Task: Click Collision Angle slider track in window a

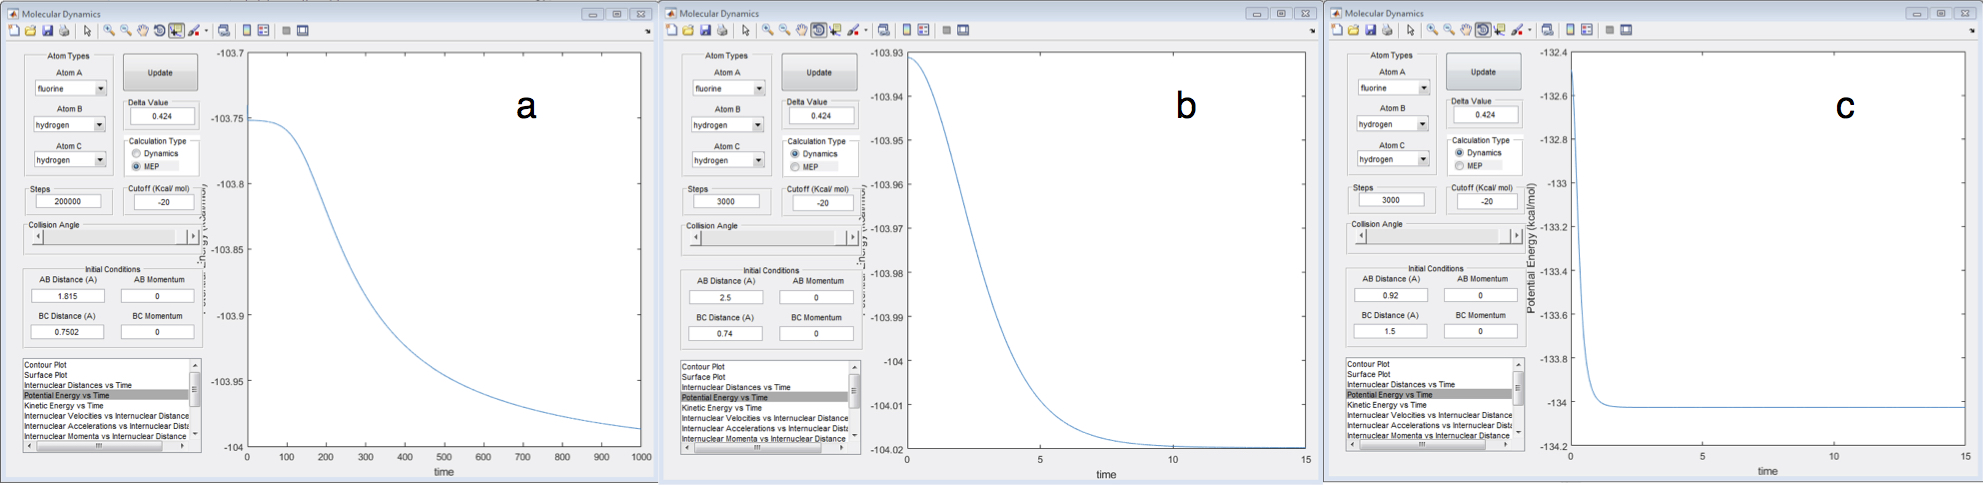Action: (x=115, y=237)
